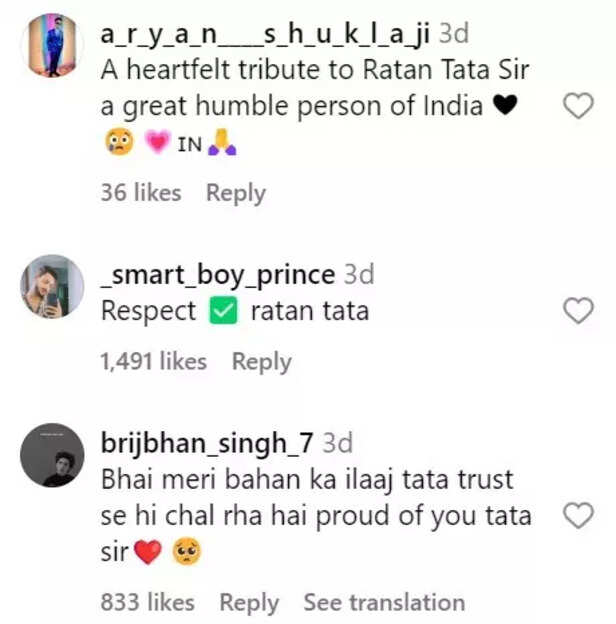Reply to brijbhan_singh_7's comment
The image size is (616, 624).
click(249, 603)
